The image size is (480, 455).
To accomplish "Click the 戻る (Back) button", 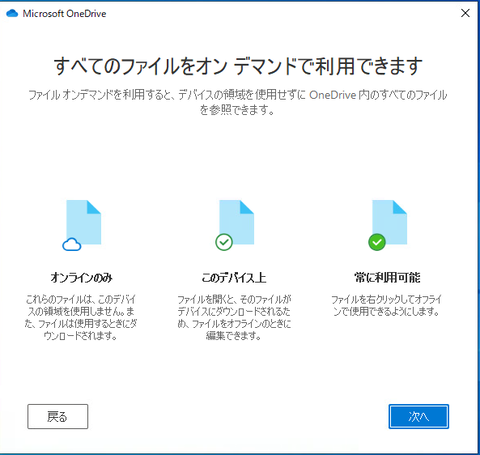I will [58, 416].
